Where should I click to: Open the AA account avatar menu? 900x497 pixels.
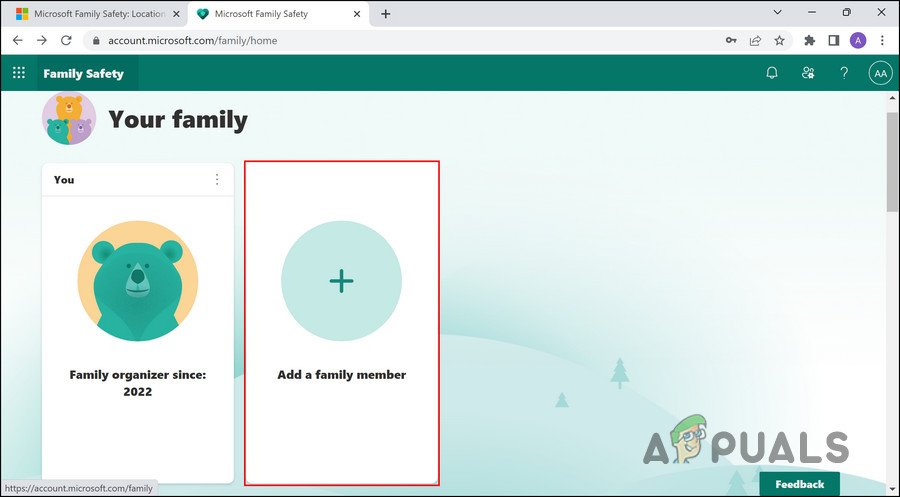pos(880,73)
